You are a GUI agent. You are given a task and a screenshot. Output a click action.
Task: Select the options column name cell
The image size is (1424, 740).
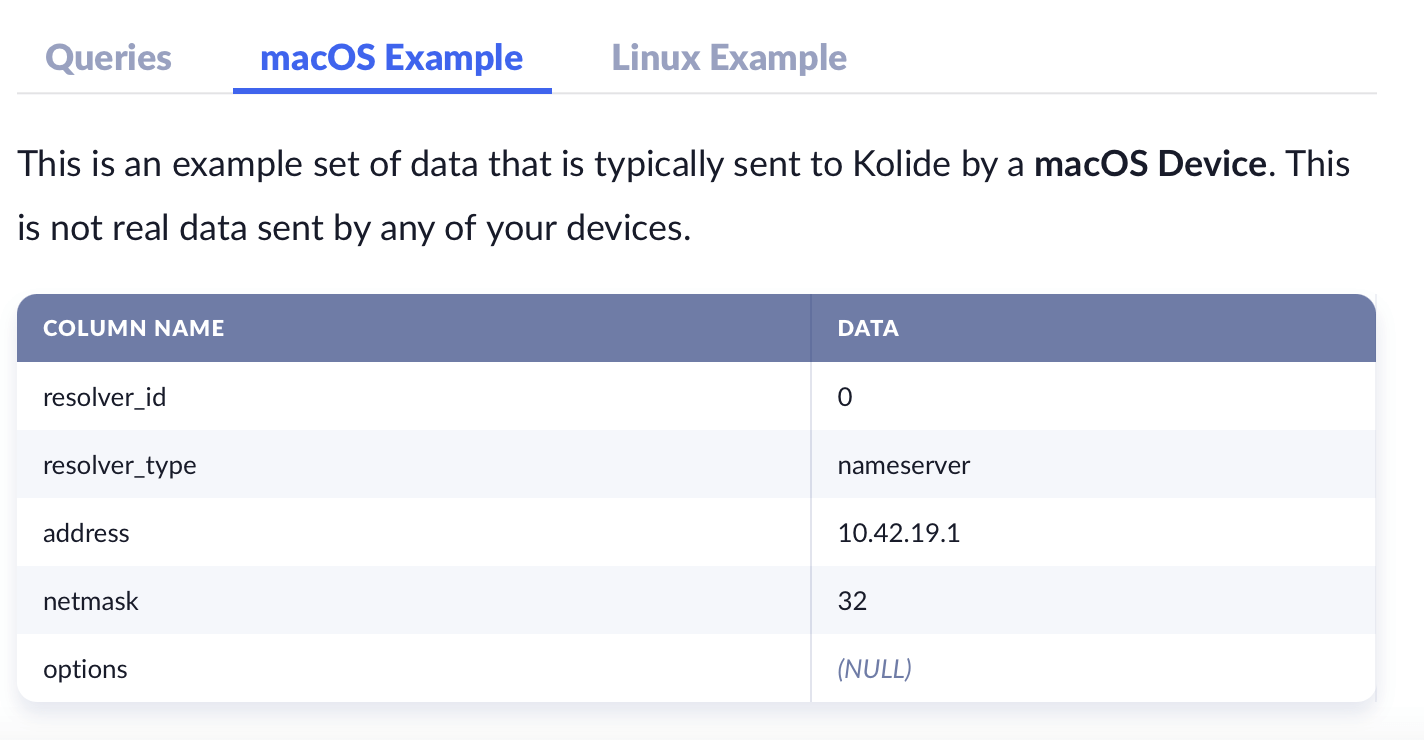85,670
